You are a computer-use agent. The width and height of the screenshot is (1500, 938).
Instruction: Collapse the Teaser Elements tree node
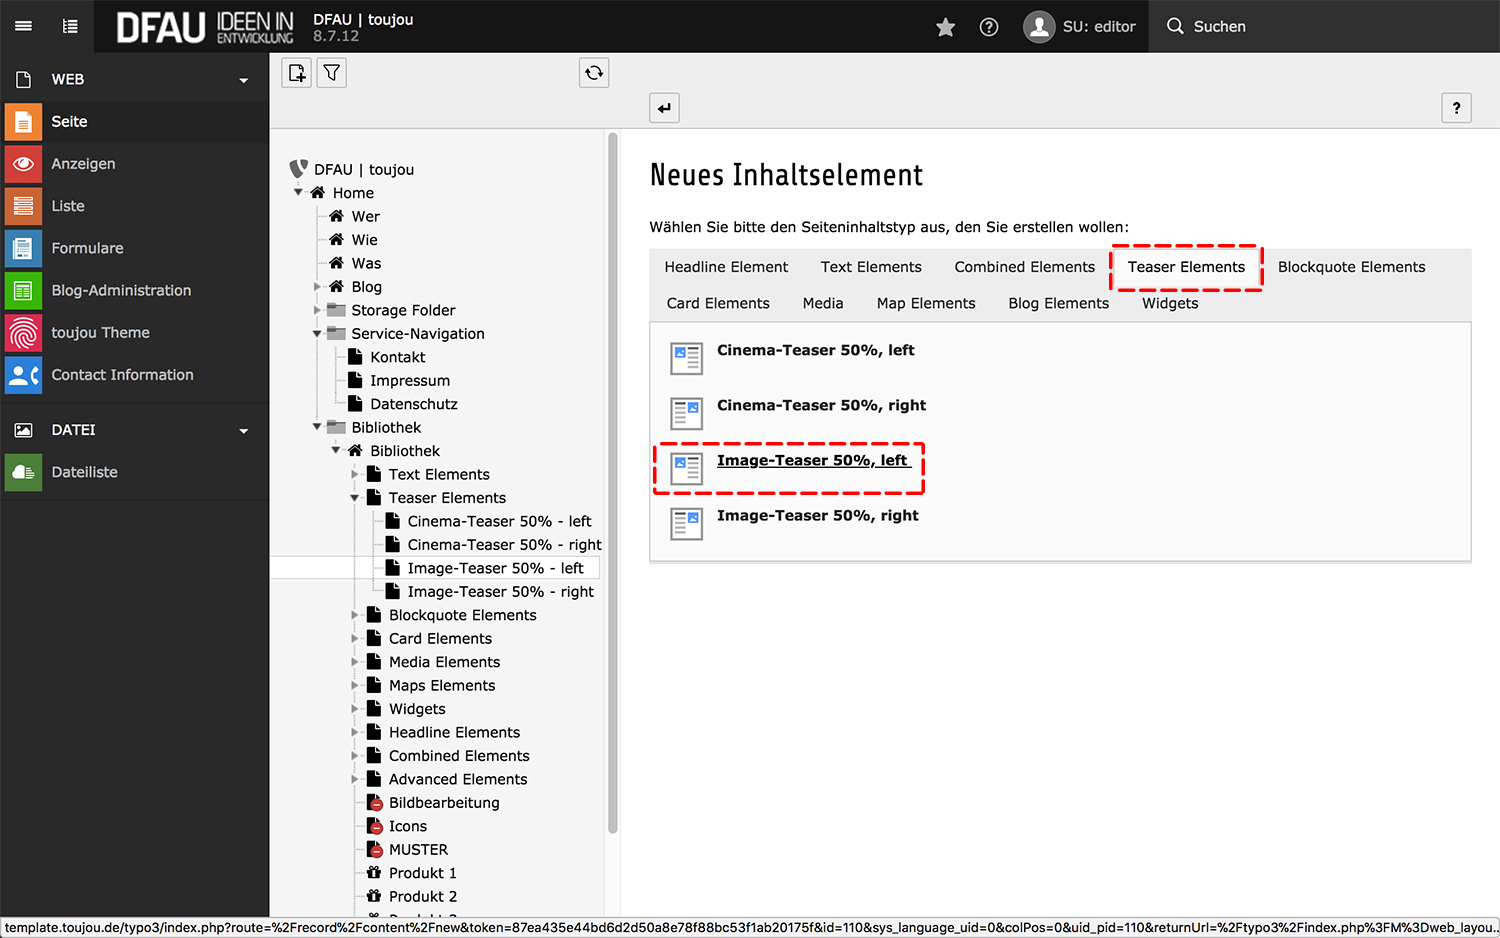click(355, 498)
